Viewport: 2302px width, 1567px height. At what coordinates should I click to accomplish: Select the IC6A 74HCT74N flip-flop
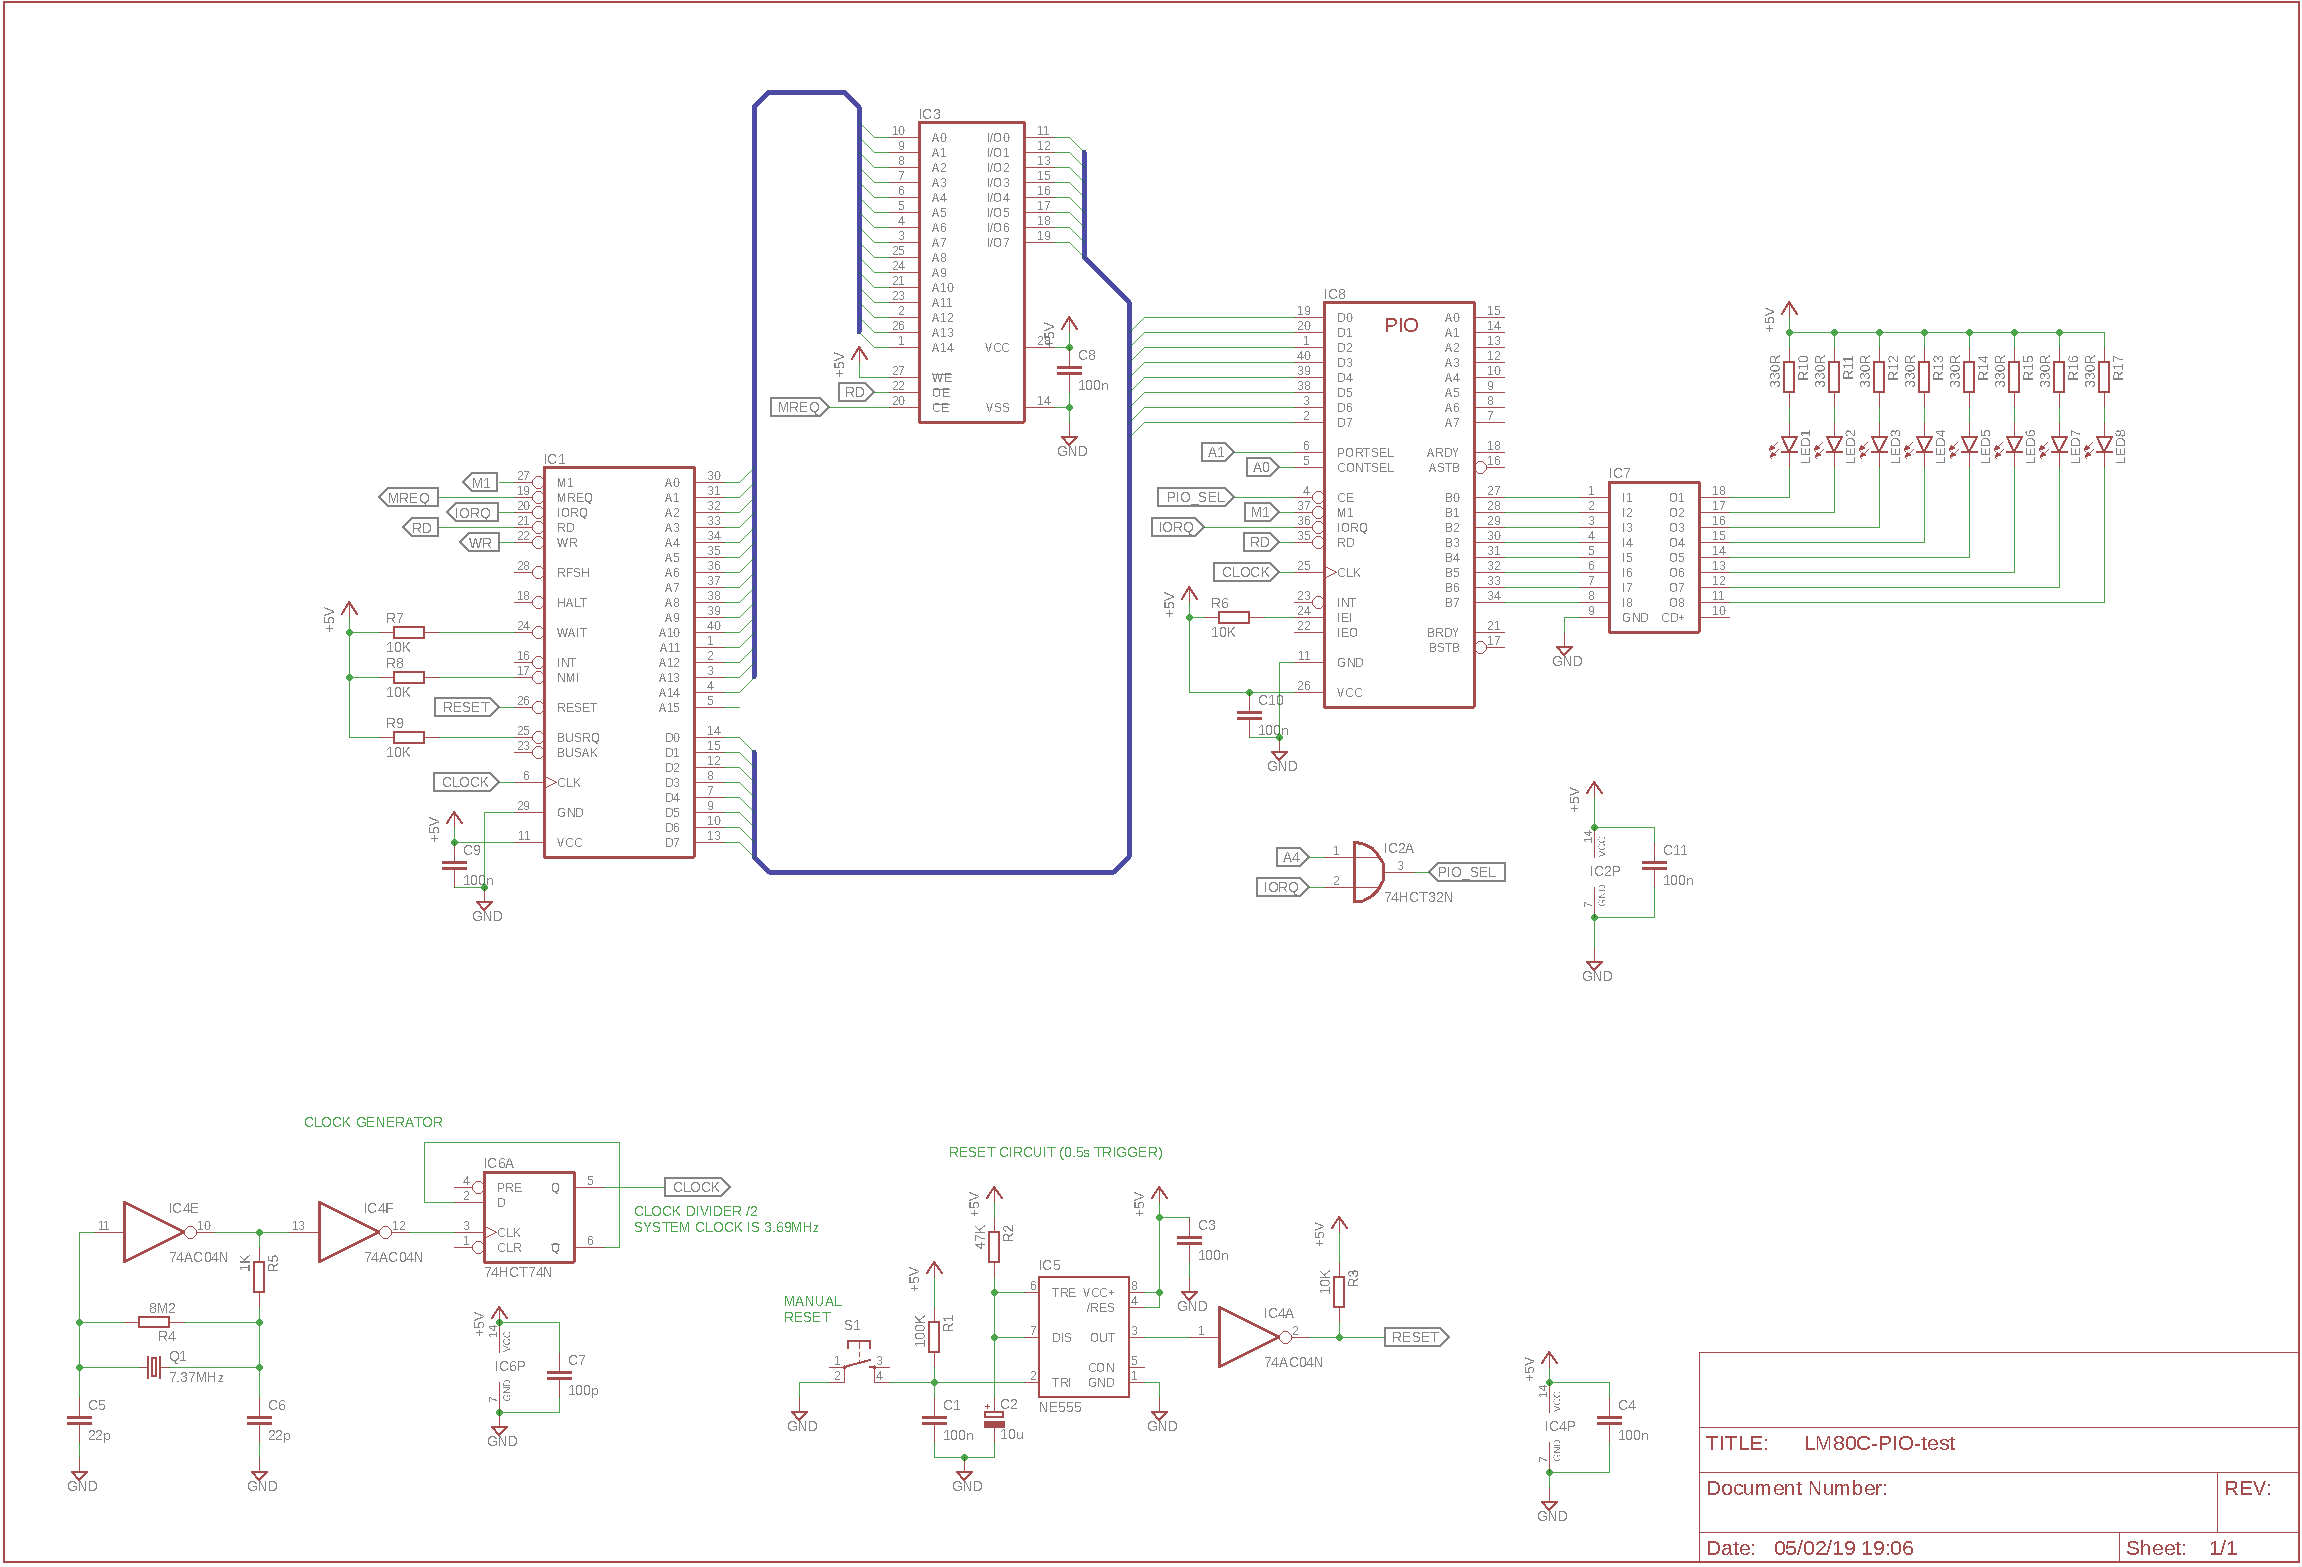[x=529, y=1217]
